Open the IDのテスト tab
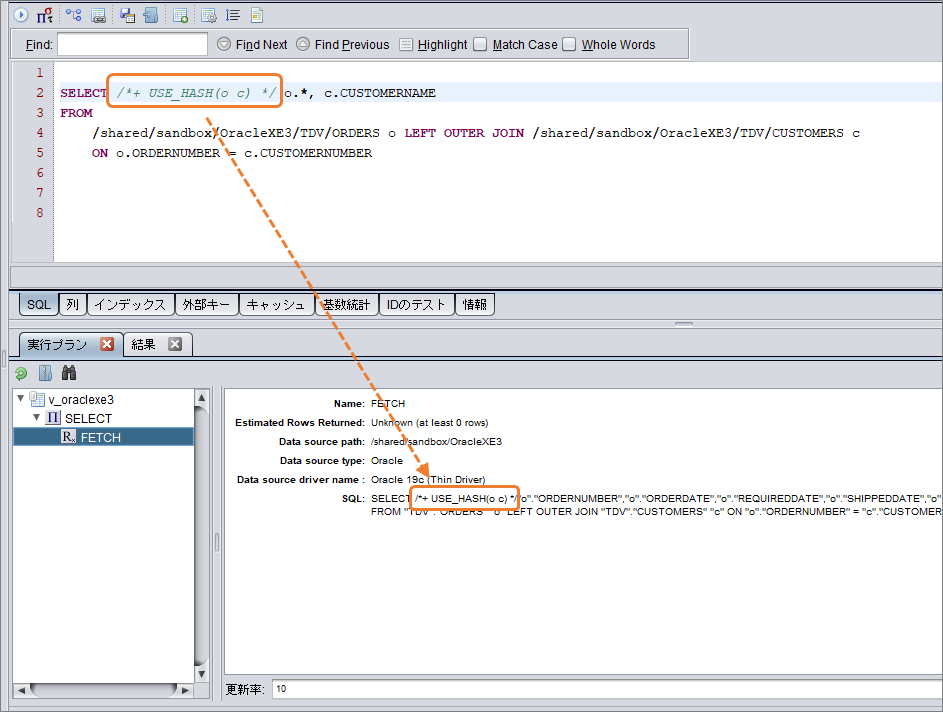 (x=416, y=305)
